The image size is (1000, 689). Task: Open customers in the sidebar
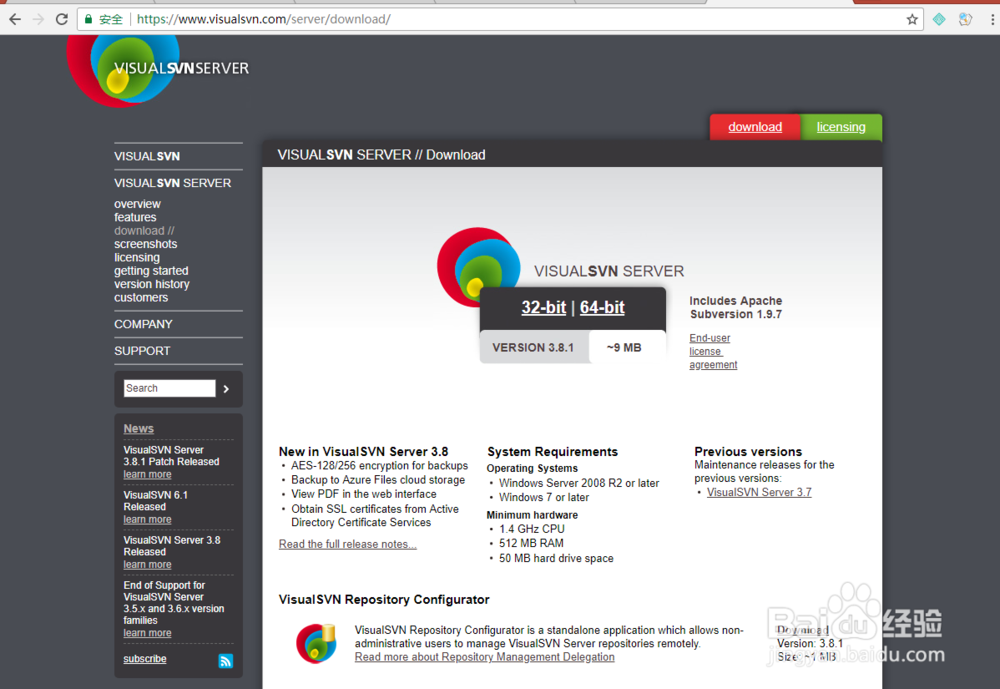(141, 298)
